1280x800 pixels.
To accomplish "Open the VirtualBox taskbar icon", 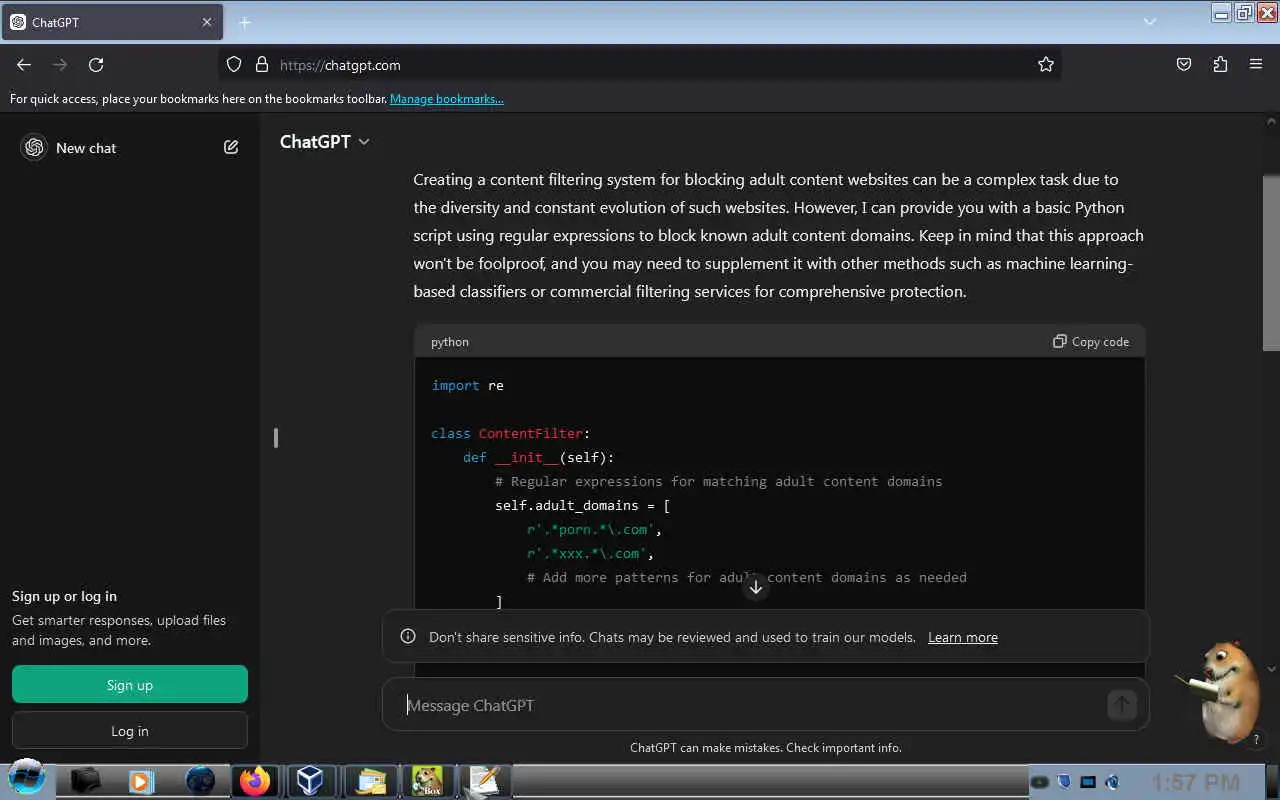I will click(310, 780).
